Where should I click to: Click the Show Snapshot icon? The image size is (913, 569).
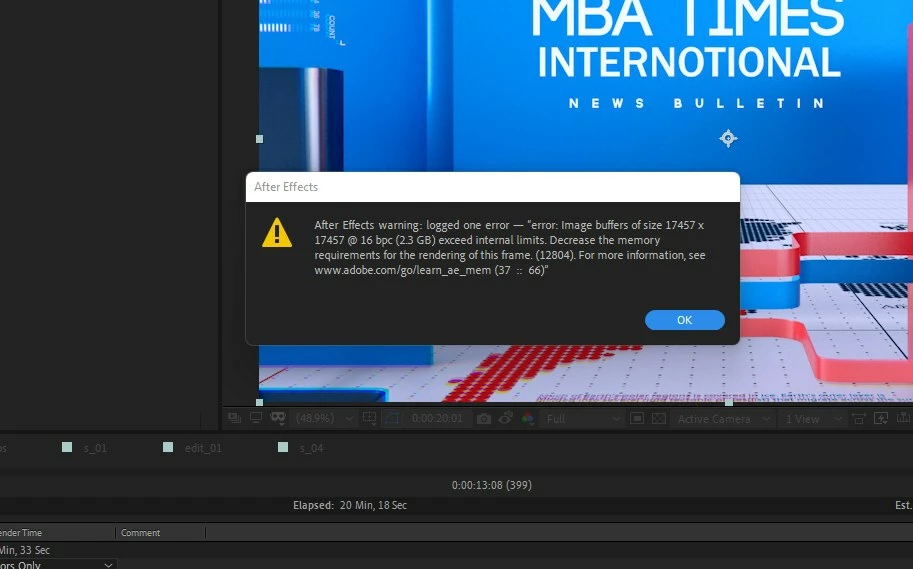tap(505, 418)
